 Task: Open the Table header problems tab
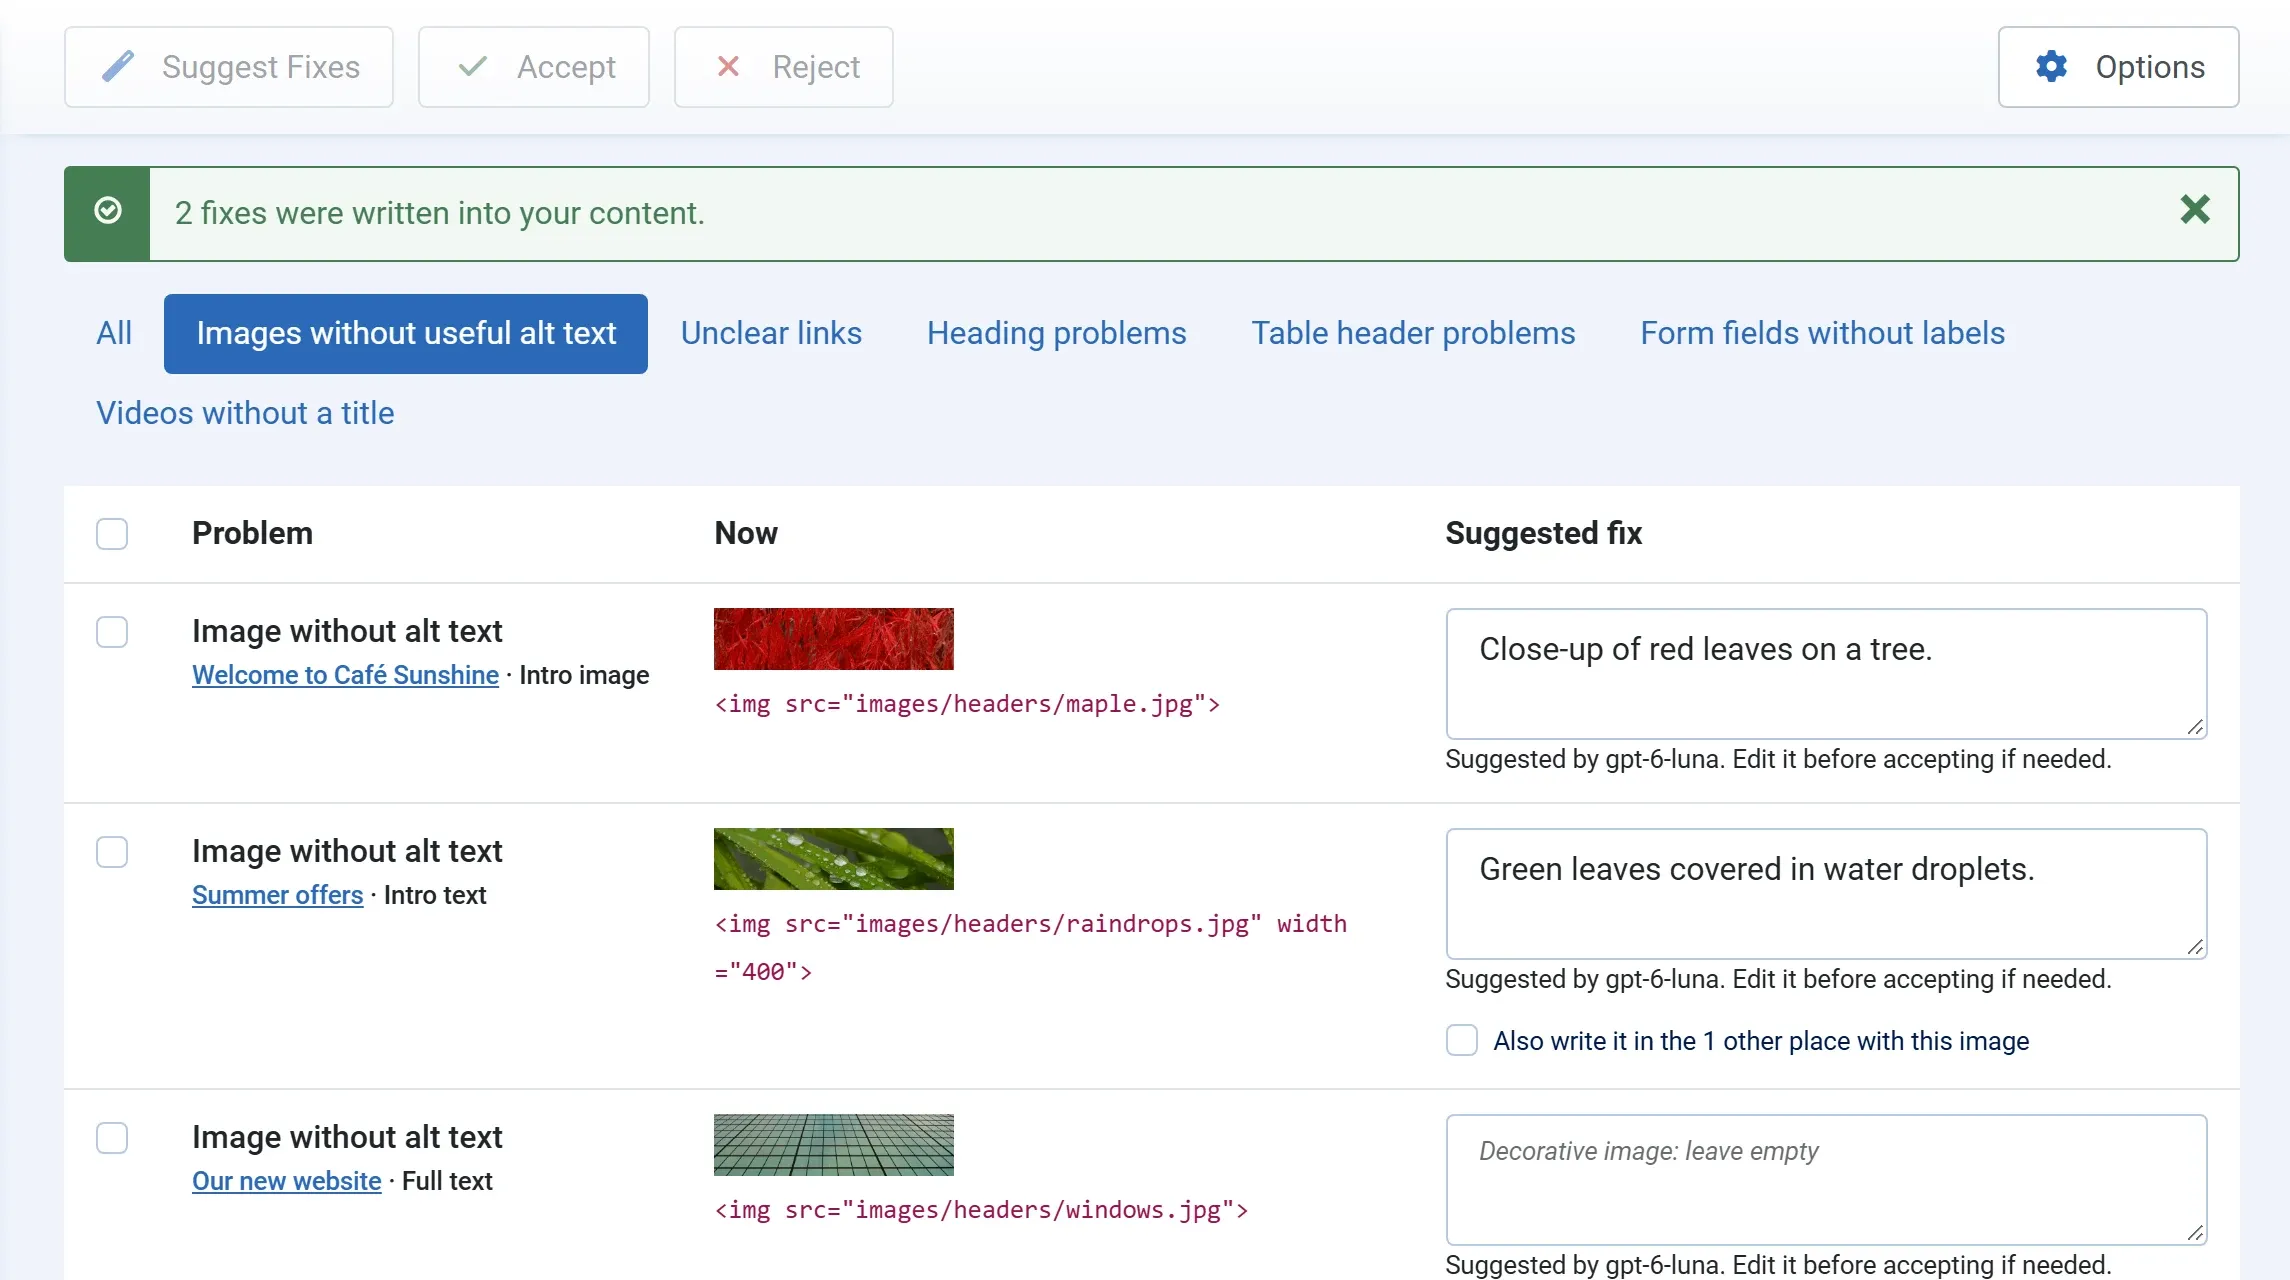tap(1413, 333)
